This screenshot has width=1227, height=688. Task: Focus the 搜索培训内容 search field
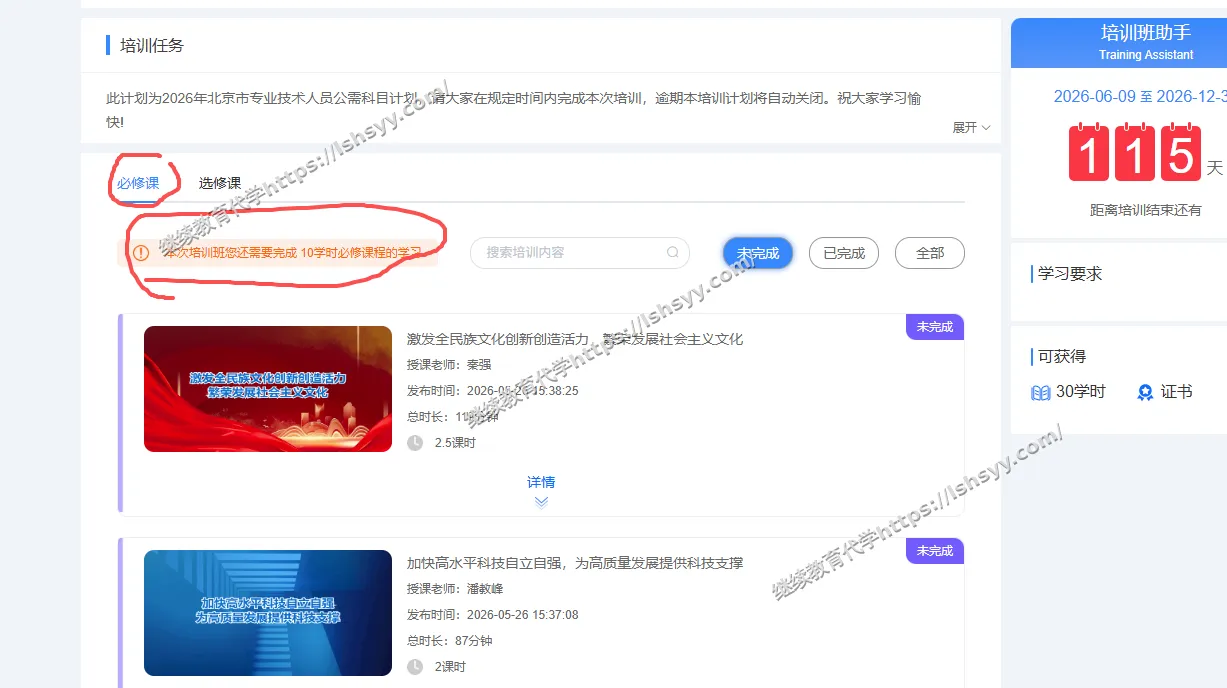(580, 253)
